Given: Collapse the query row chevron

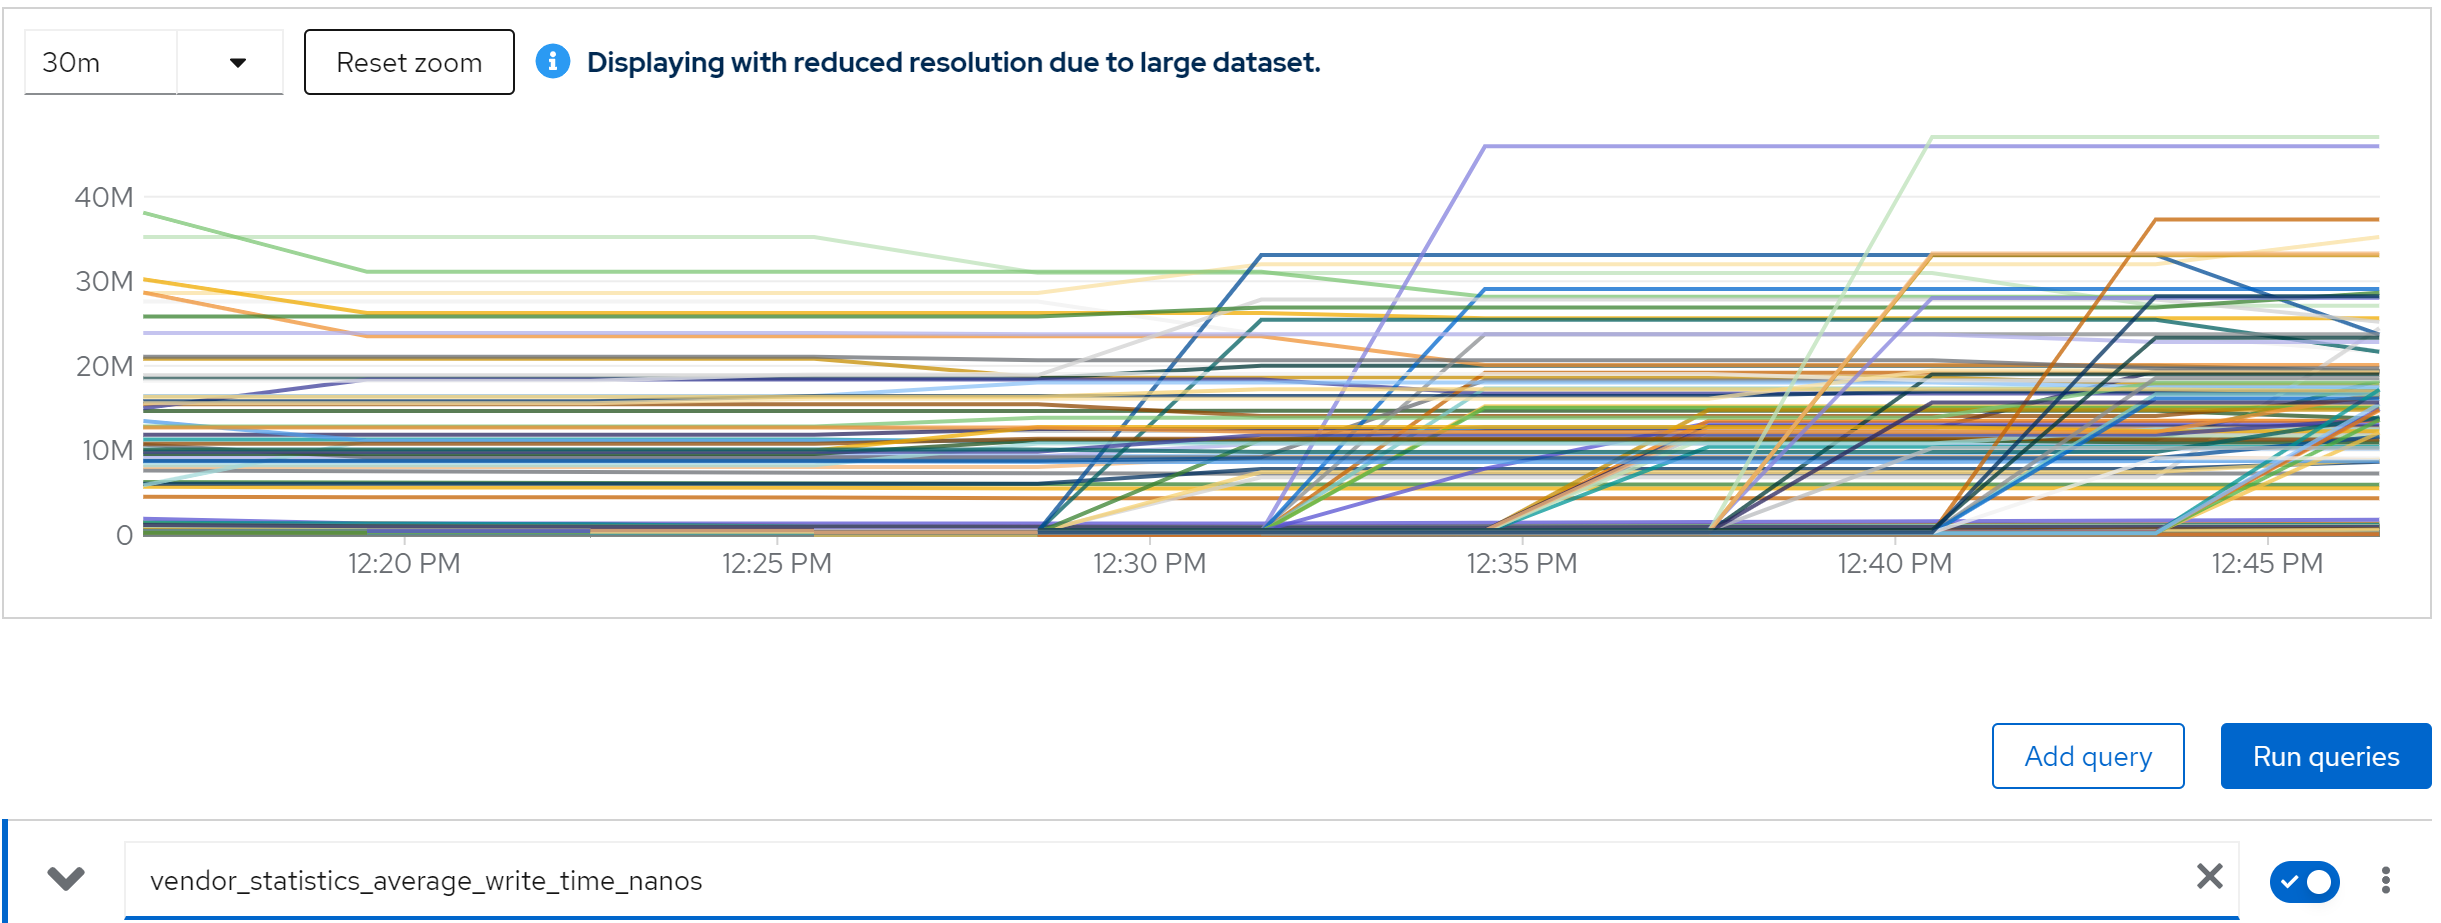Looking at the screenshot, I should coord(66,879).
